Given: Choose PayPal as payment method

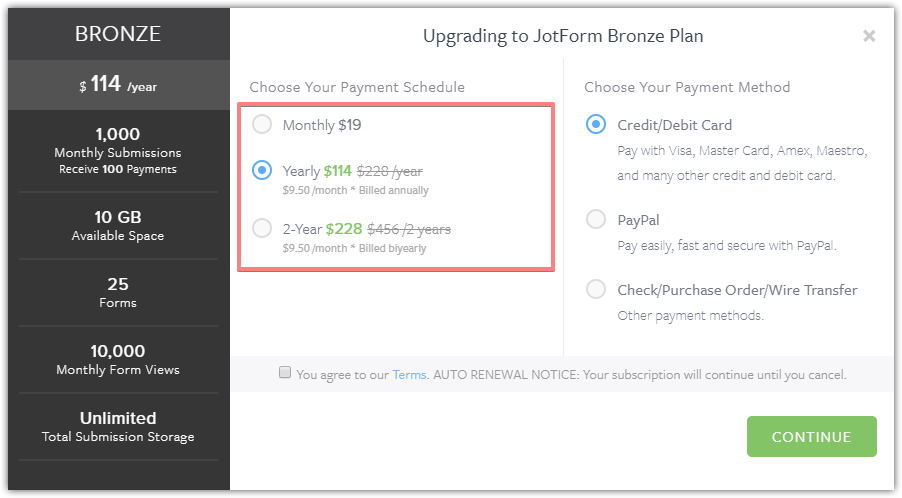Looking at the screenshot, I should pos(596,219).
